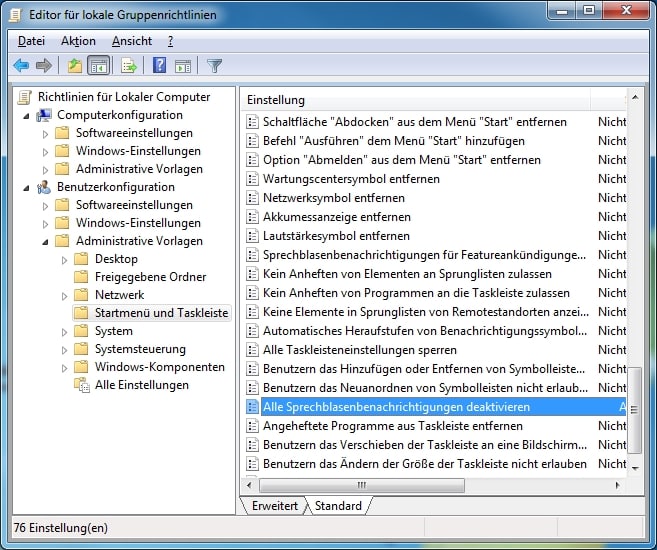The width and height of the screenshot is (657, 550).
Task: Click the Forward arrow toolbar icon
Action: (44, 66)
